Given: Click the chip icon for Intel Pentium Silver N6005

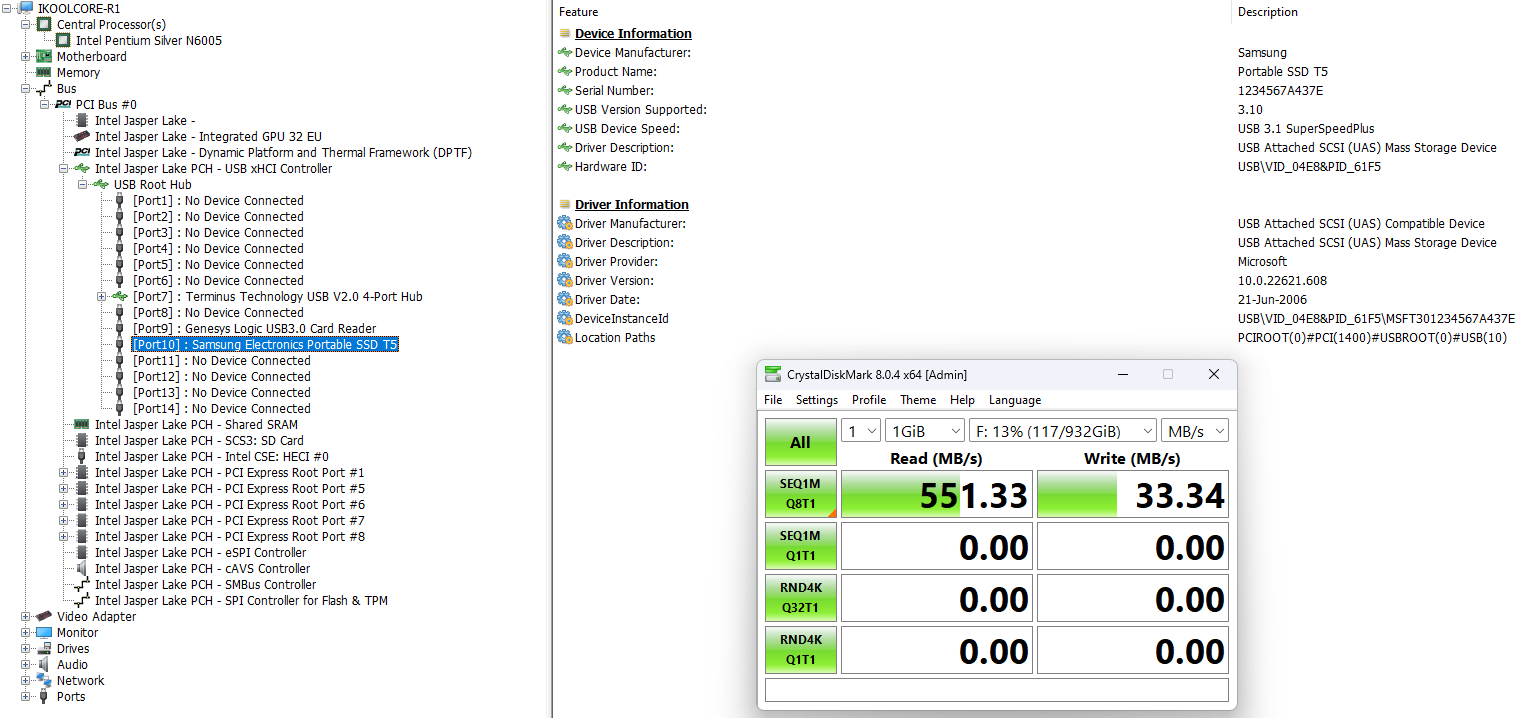Looking at the screenshot, I should [63, 40].
